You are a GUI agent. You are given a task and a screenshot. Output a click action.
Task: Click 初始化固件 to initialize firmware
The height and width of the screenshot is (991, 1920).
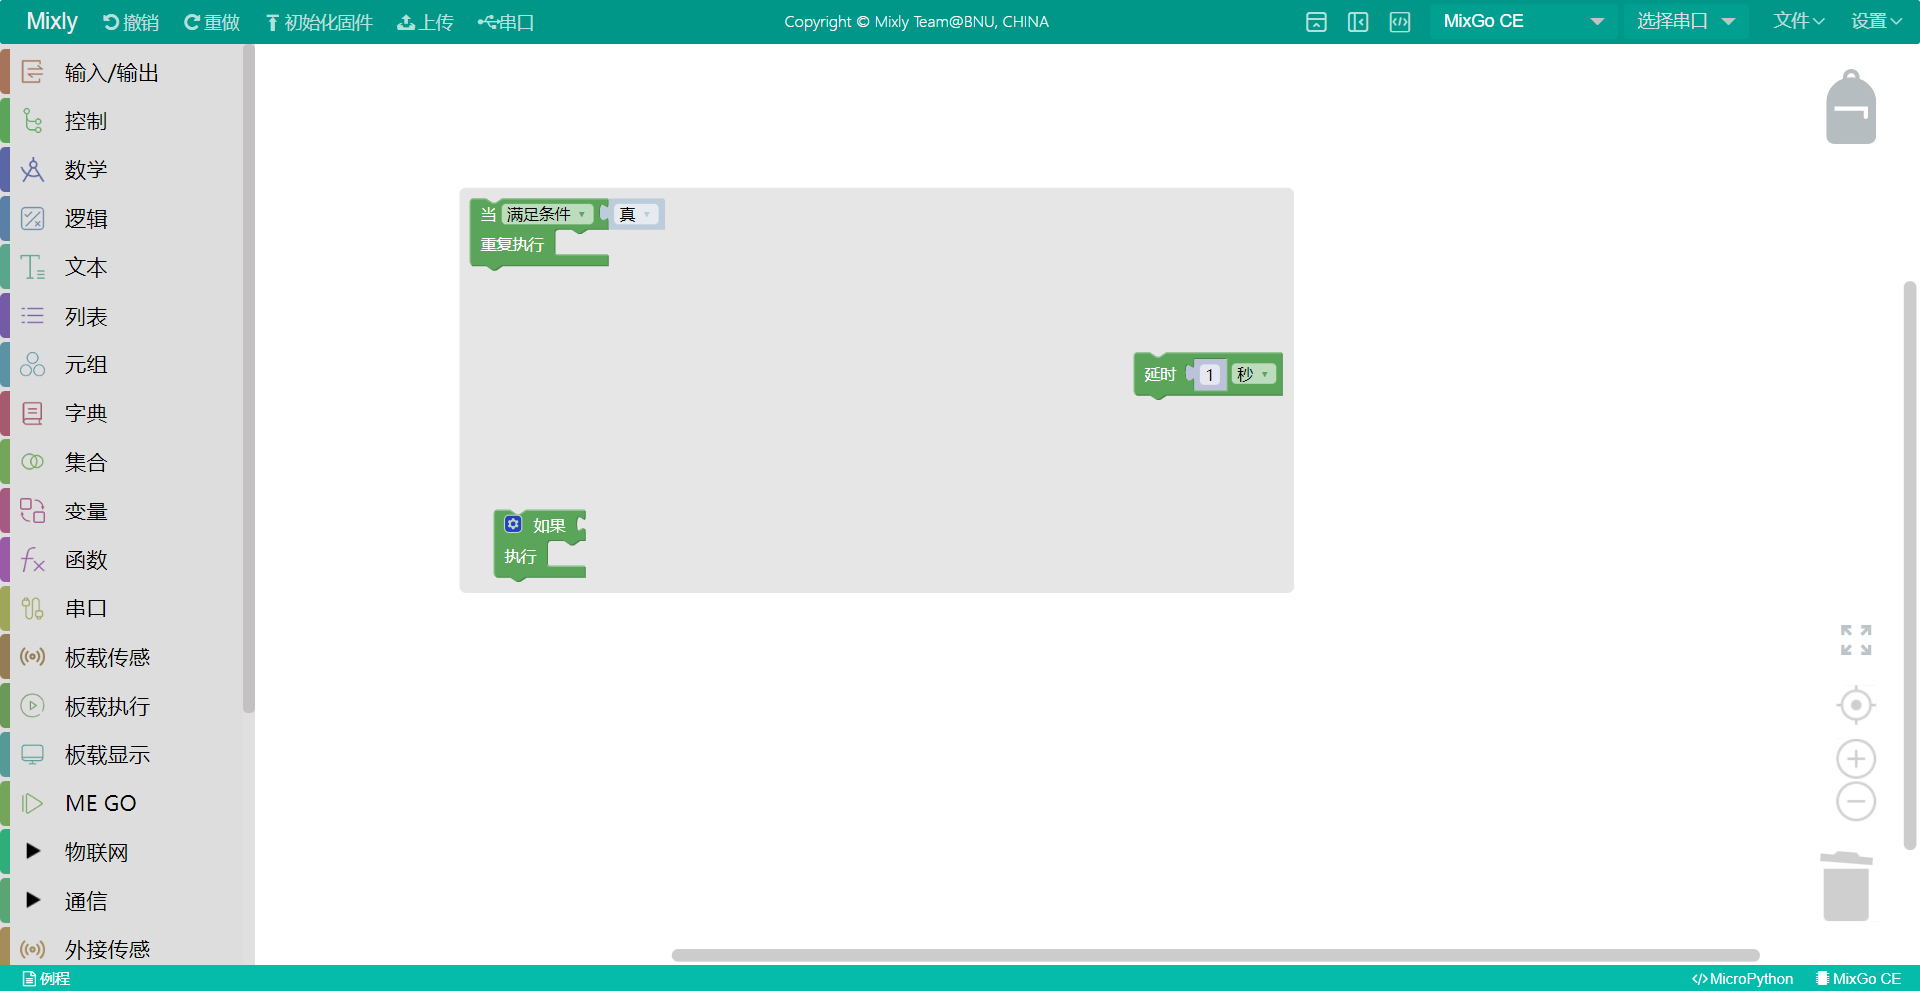point(319,22)
